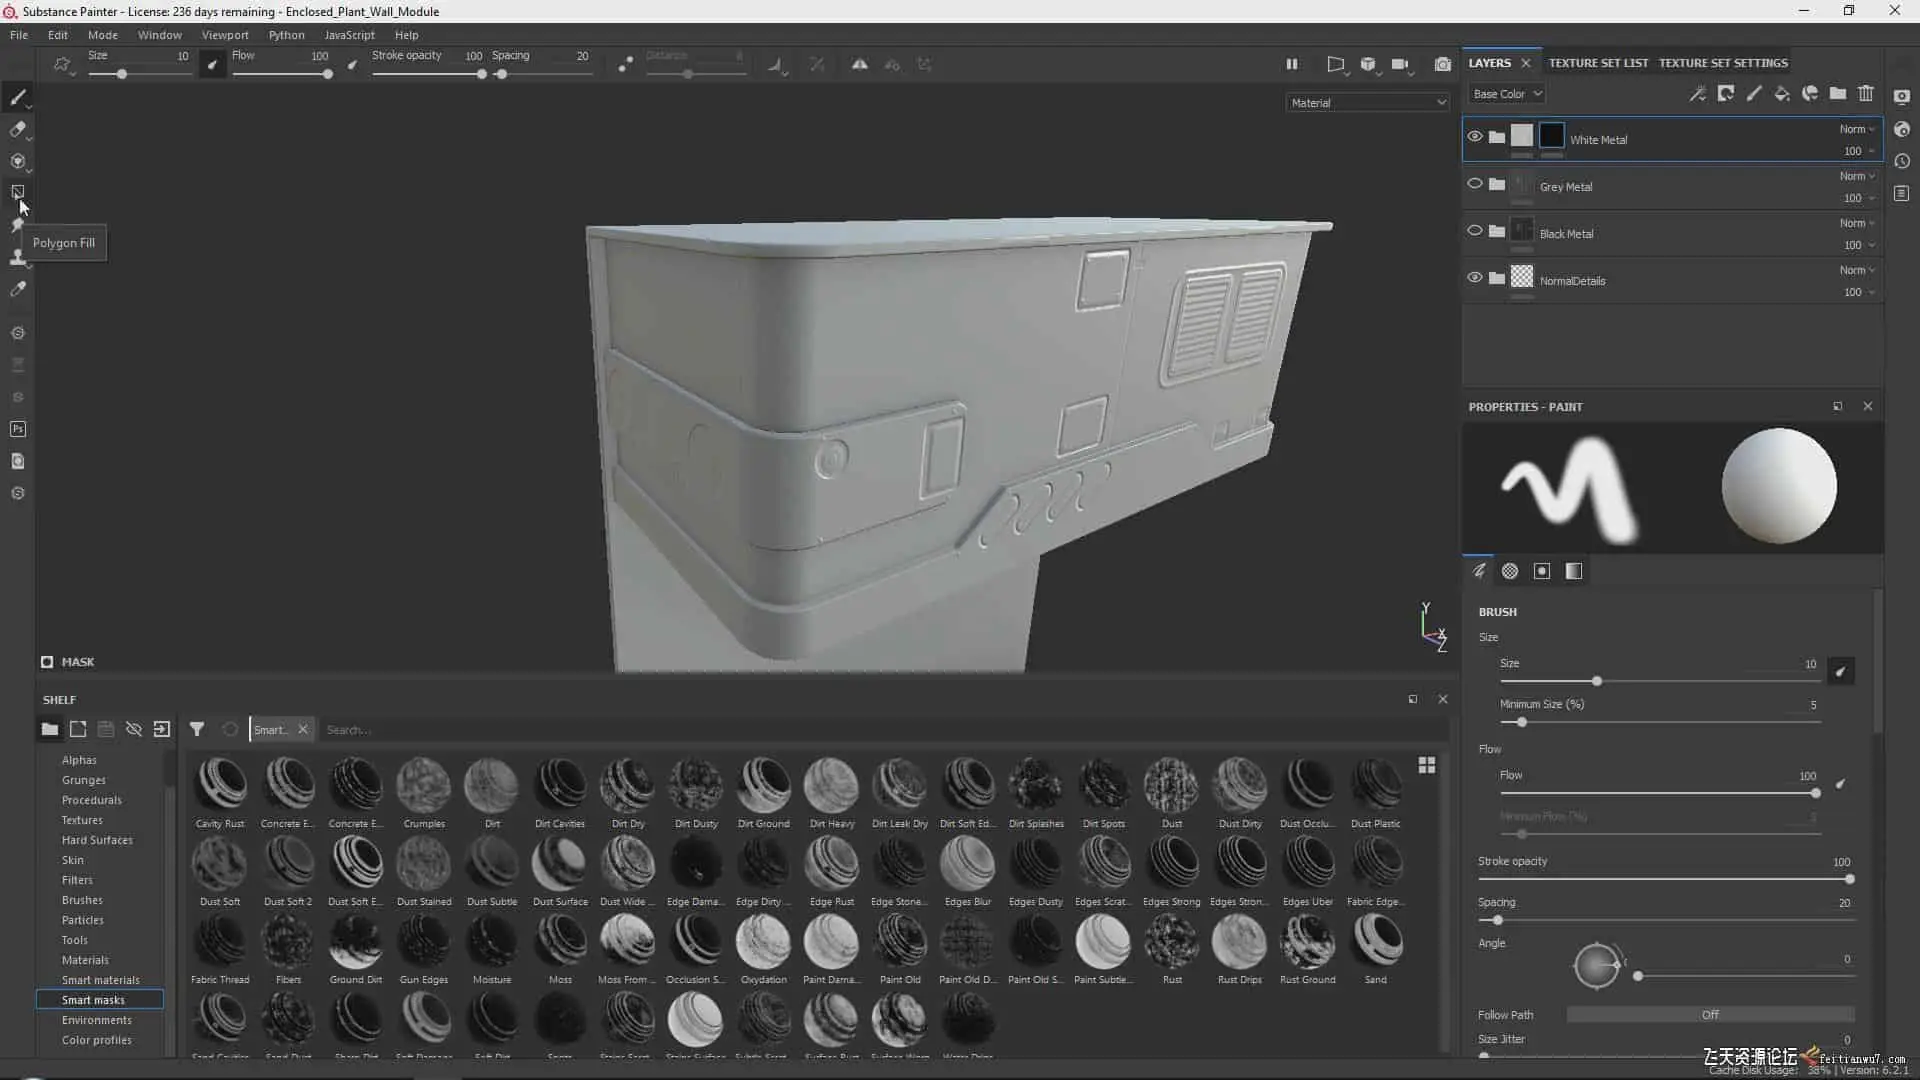Image resolution: width=1920 pixels, height=1080 pixels.
Task: Select Smart materials shelf category
Action: (100, 980)
